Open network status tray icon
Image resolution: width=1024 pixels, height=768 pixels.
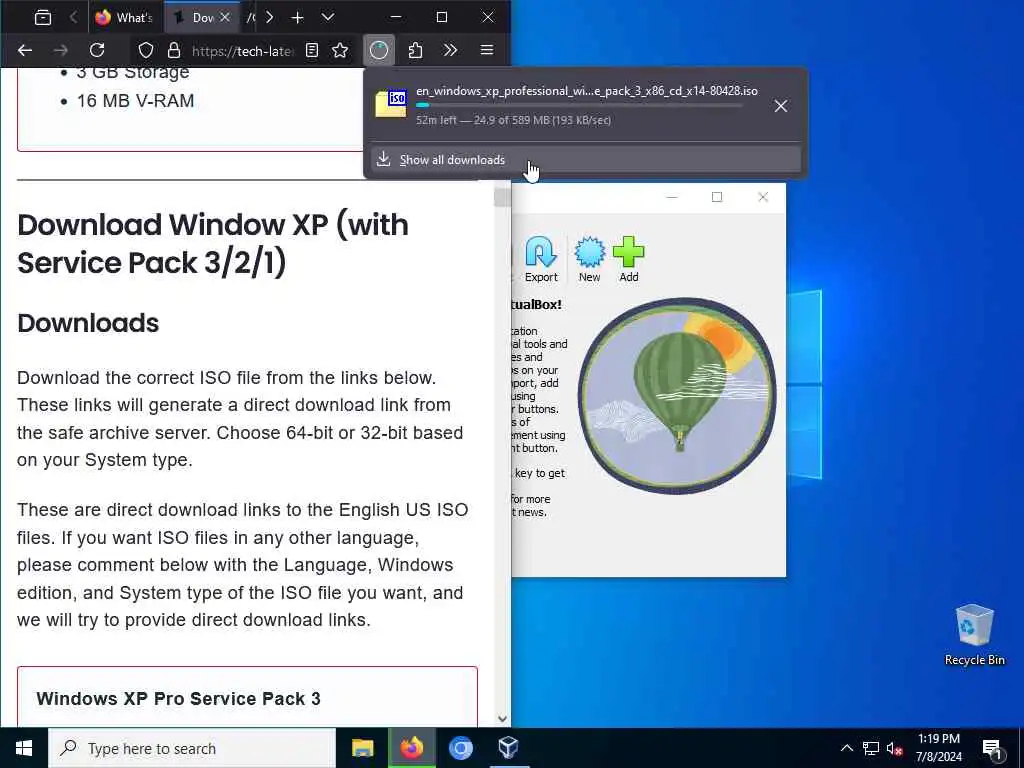[x=871, y=748]
